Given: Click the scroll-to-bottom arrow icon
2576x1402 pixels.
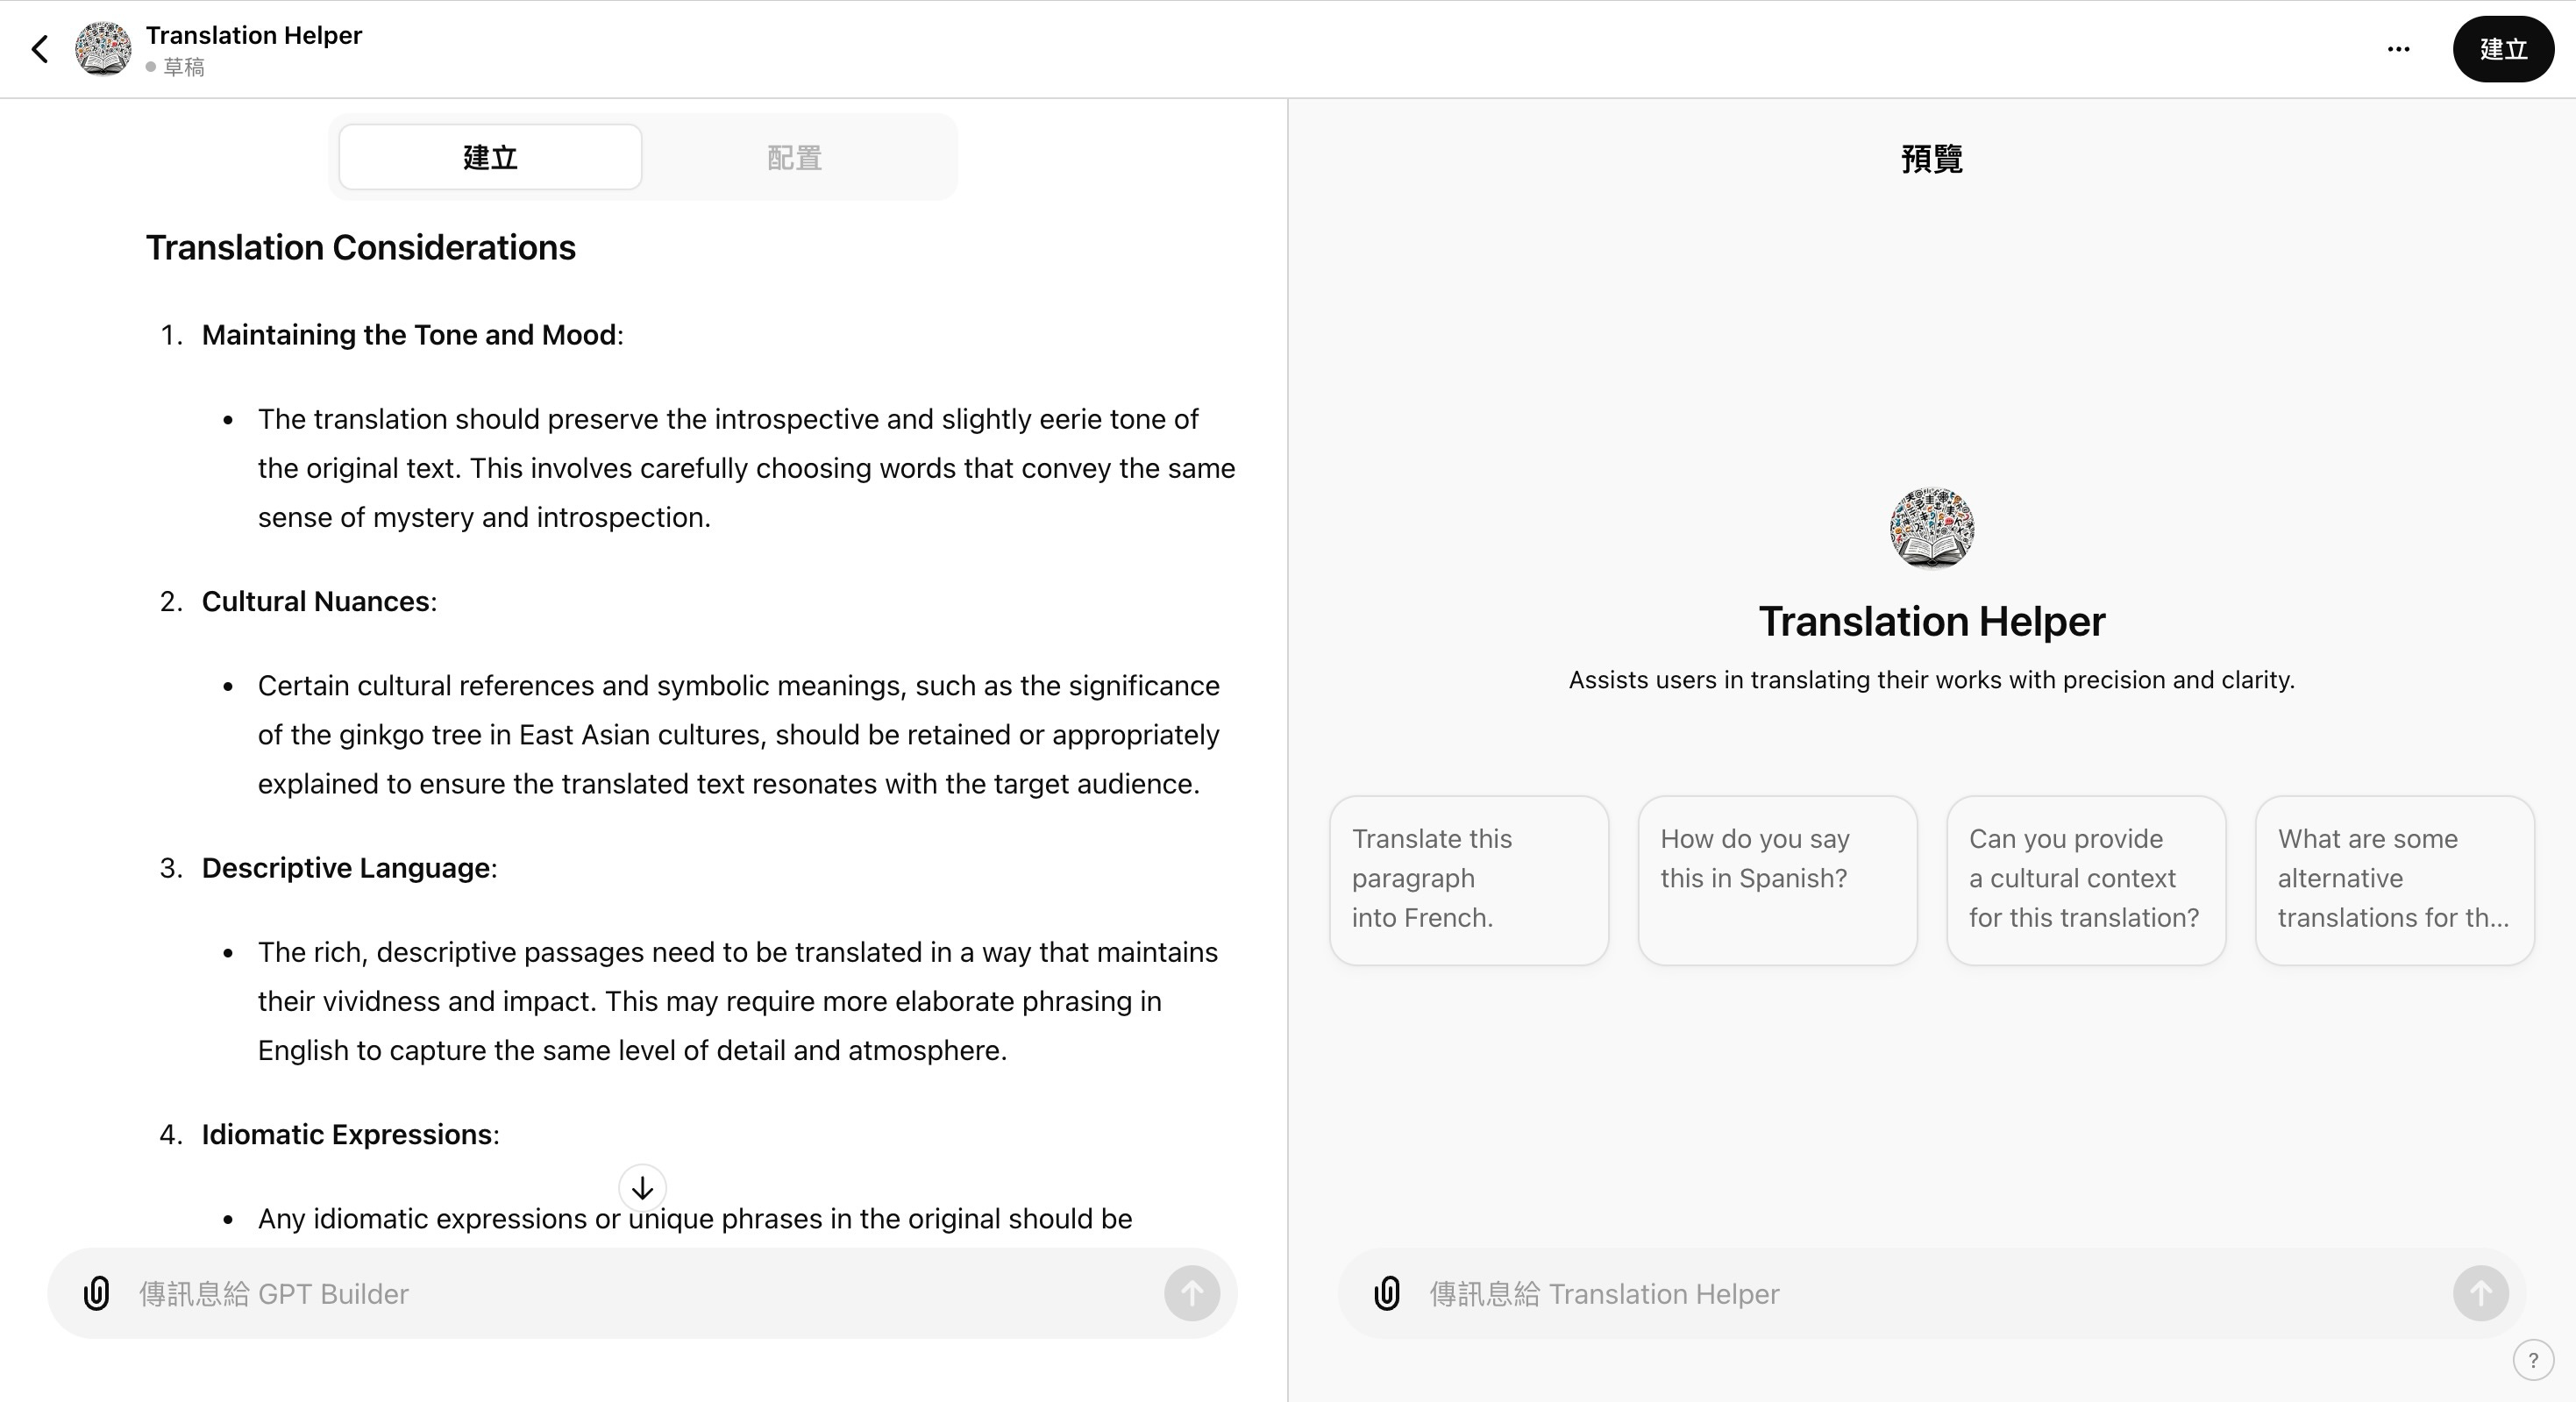Looking at the screenshot, I should (x=642, y=1188).
